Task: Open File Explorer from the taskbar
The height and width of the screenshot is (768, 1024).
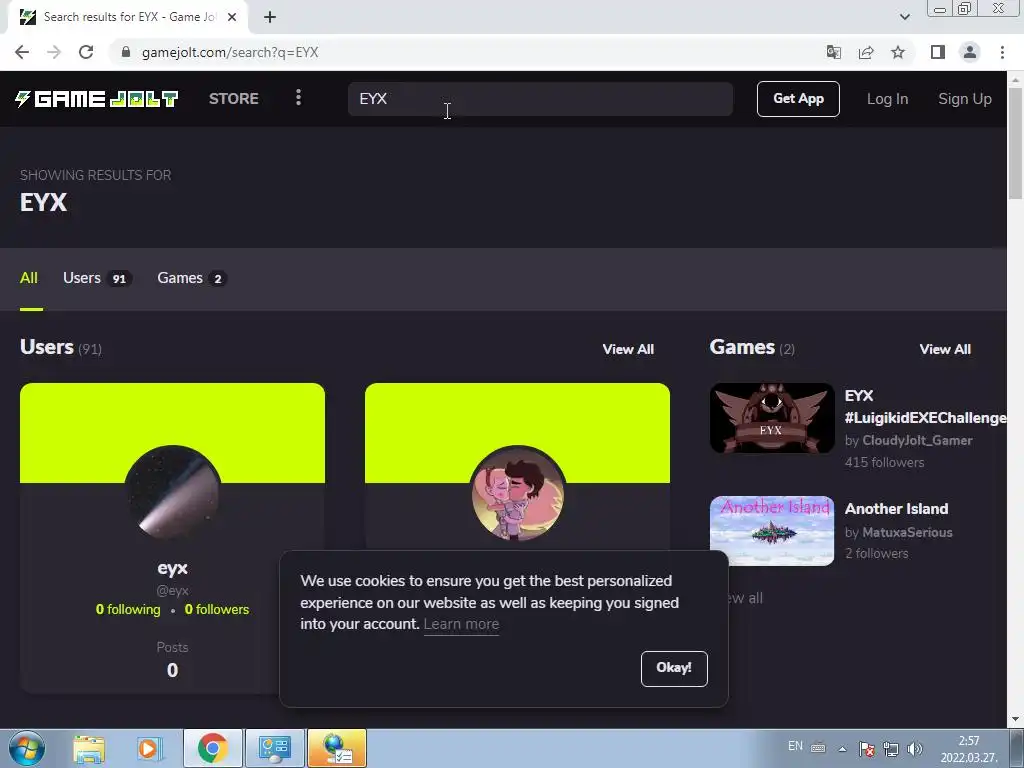Action: [x=88, y=748]
